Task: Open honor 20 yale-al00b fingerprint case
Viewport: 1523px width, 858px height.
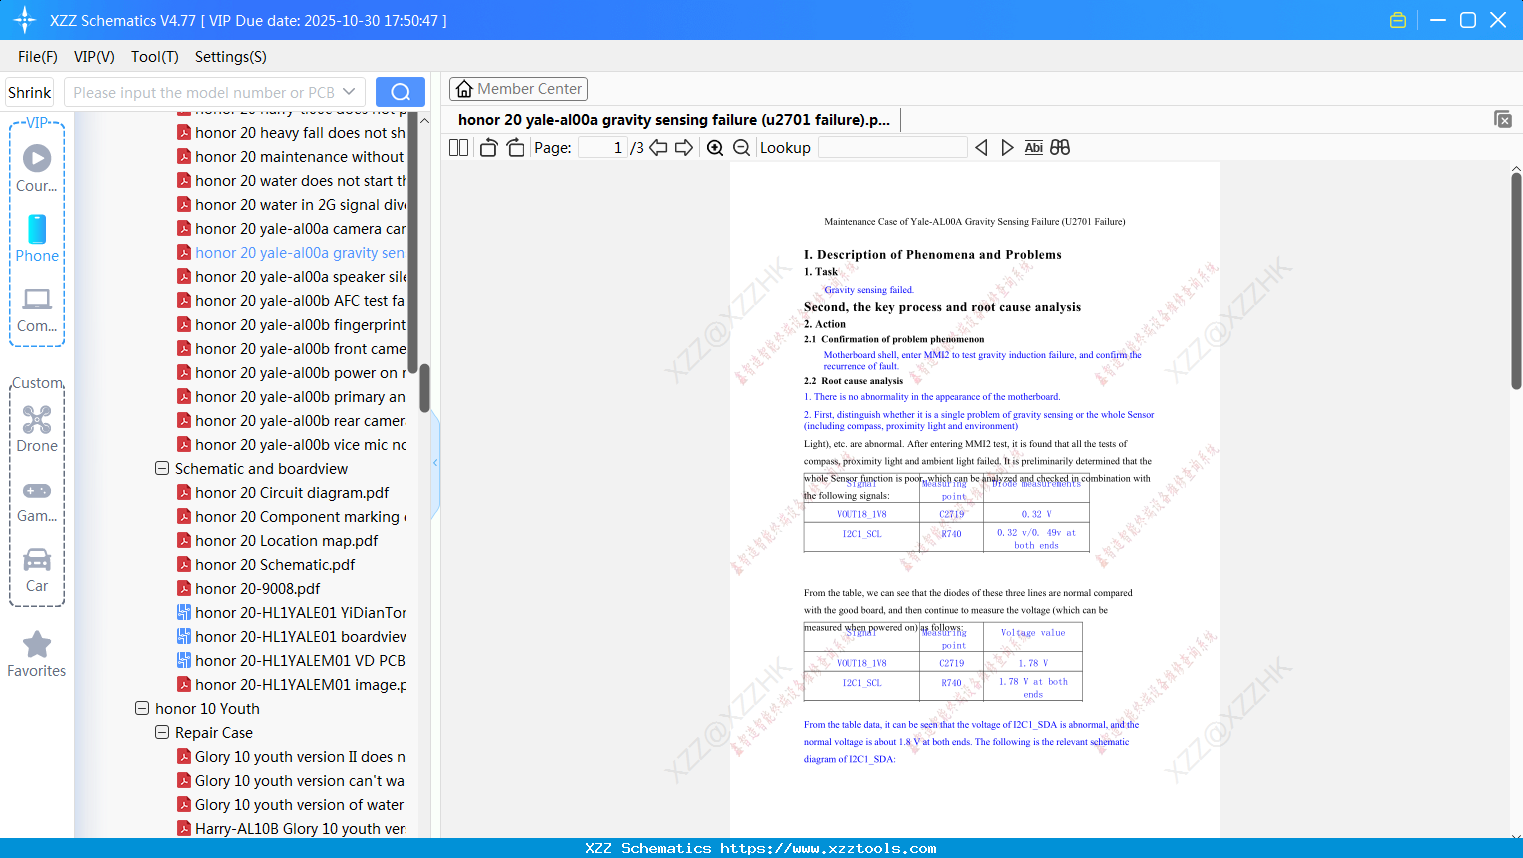Action: [300, 324]
